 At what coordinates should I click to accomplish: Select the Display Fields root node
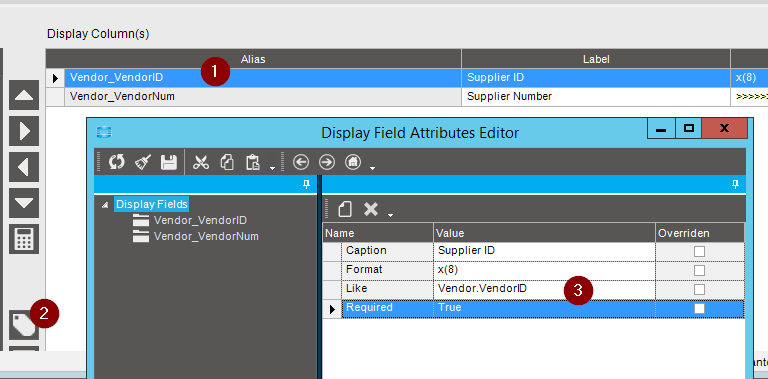coord(152,204)
